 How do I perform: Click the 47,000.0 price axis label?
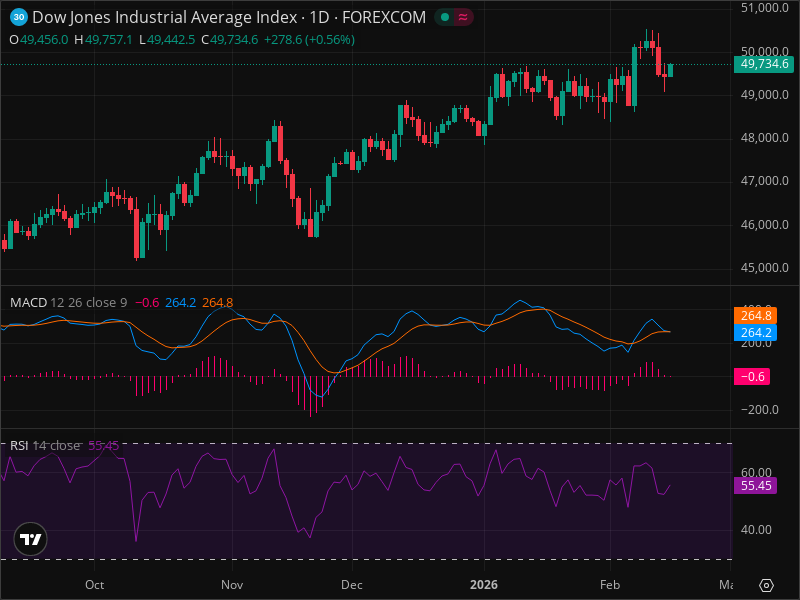pos(764,181)
